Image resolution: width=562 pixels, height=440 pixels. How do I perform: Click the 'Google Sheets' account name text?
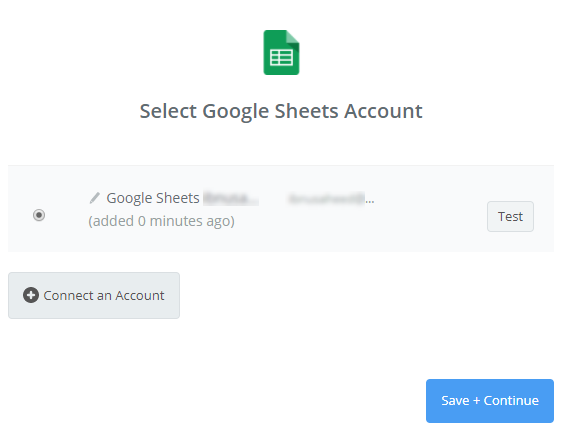pyautogui.click(x=153, y=198)
